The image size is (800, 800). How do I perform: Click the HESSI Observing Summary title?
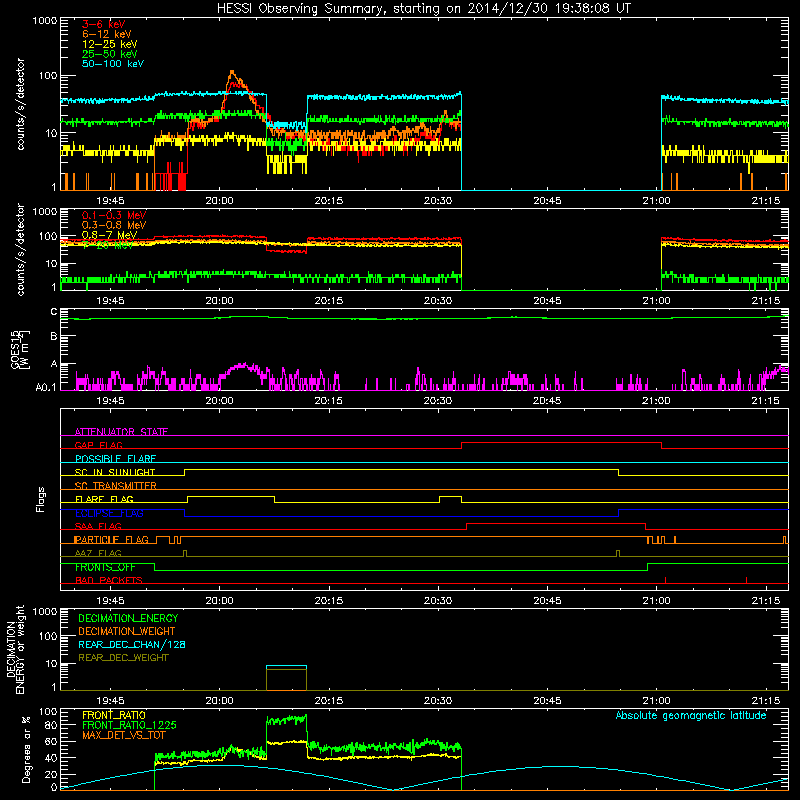click(423, 8)
